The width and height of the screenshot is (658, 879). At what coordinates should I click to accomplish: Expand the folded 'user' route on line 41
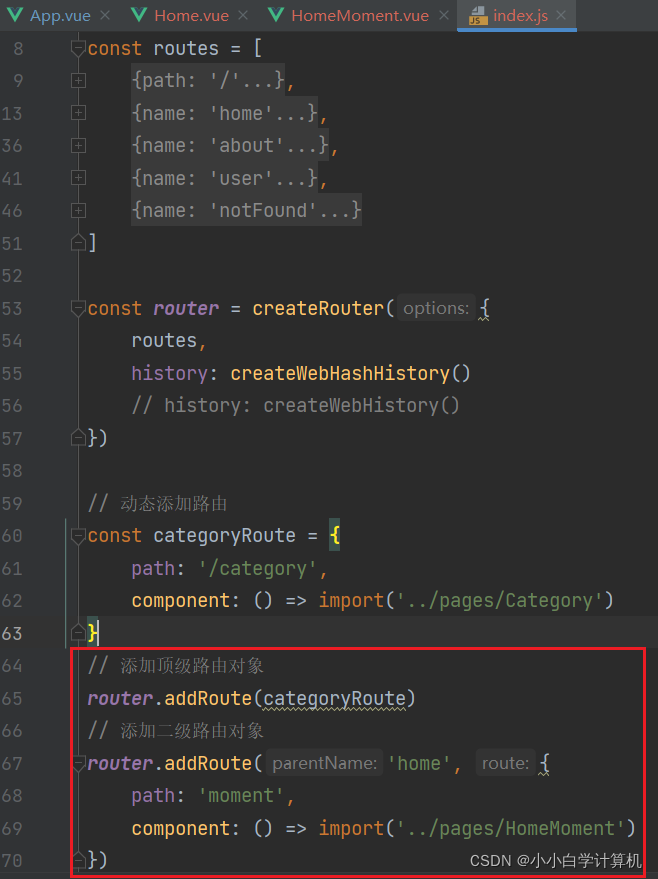coord(78,178)
